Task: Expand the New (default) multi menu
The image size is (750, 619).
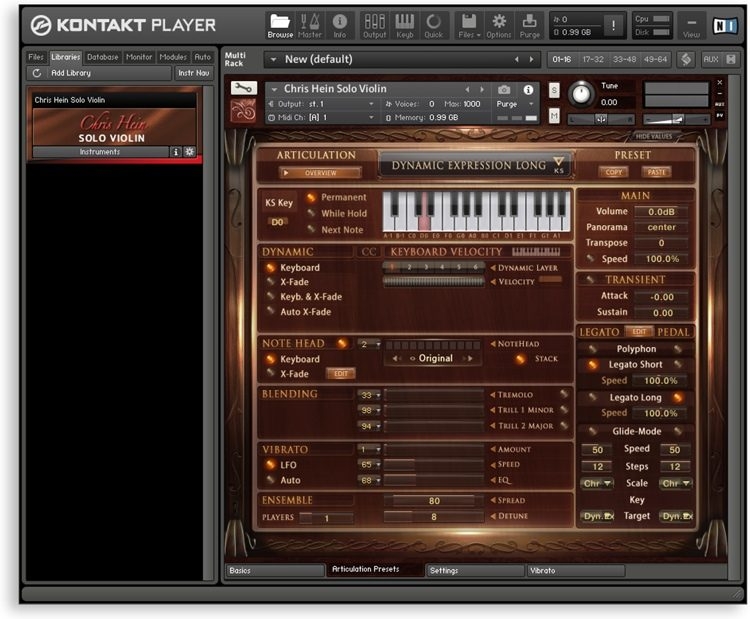Action: pos(274,60)
